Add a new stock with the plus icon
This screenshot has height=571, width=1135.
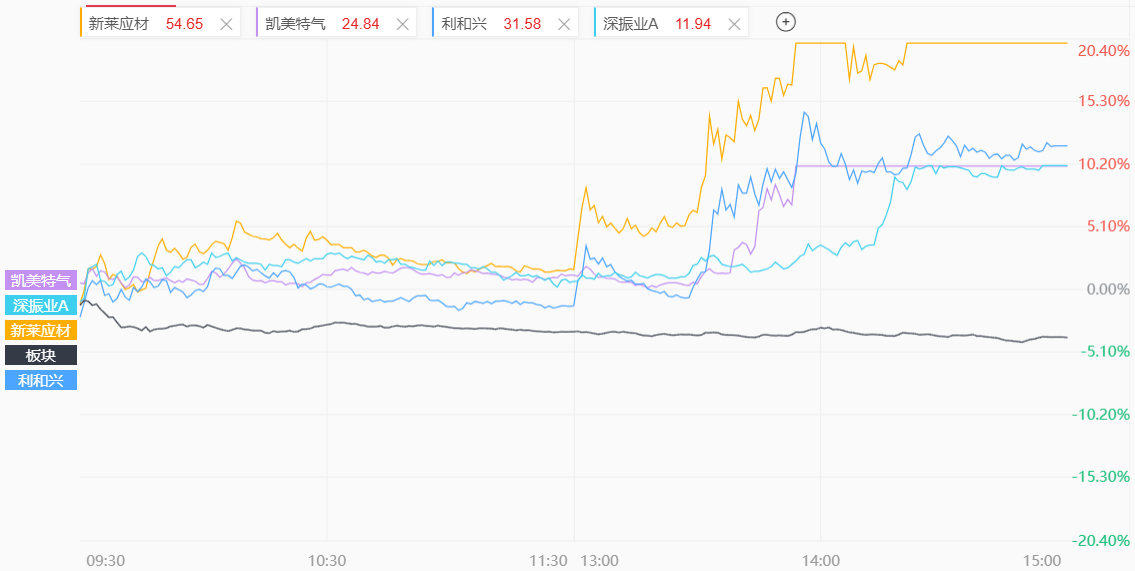tap(786, 22)
